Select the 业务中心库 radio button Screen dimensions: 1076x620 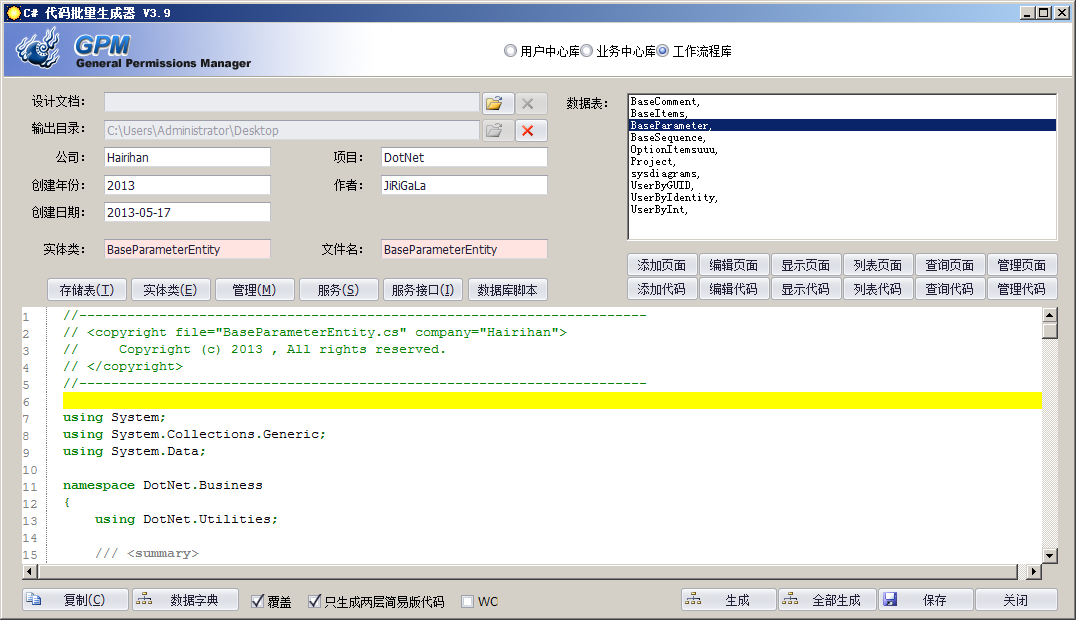pos(586,51)
